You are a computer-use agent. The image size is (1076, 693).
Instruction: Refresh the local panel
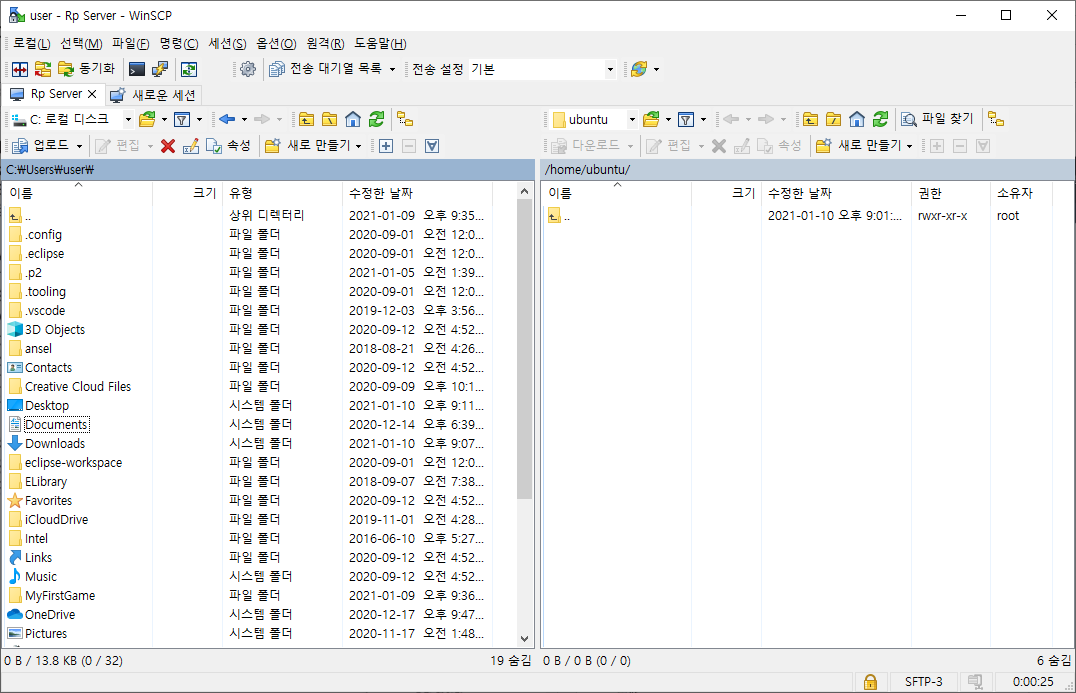point(376,119)
